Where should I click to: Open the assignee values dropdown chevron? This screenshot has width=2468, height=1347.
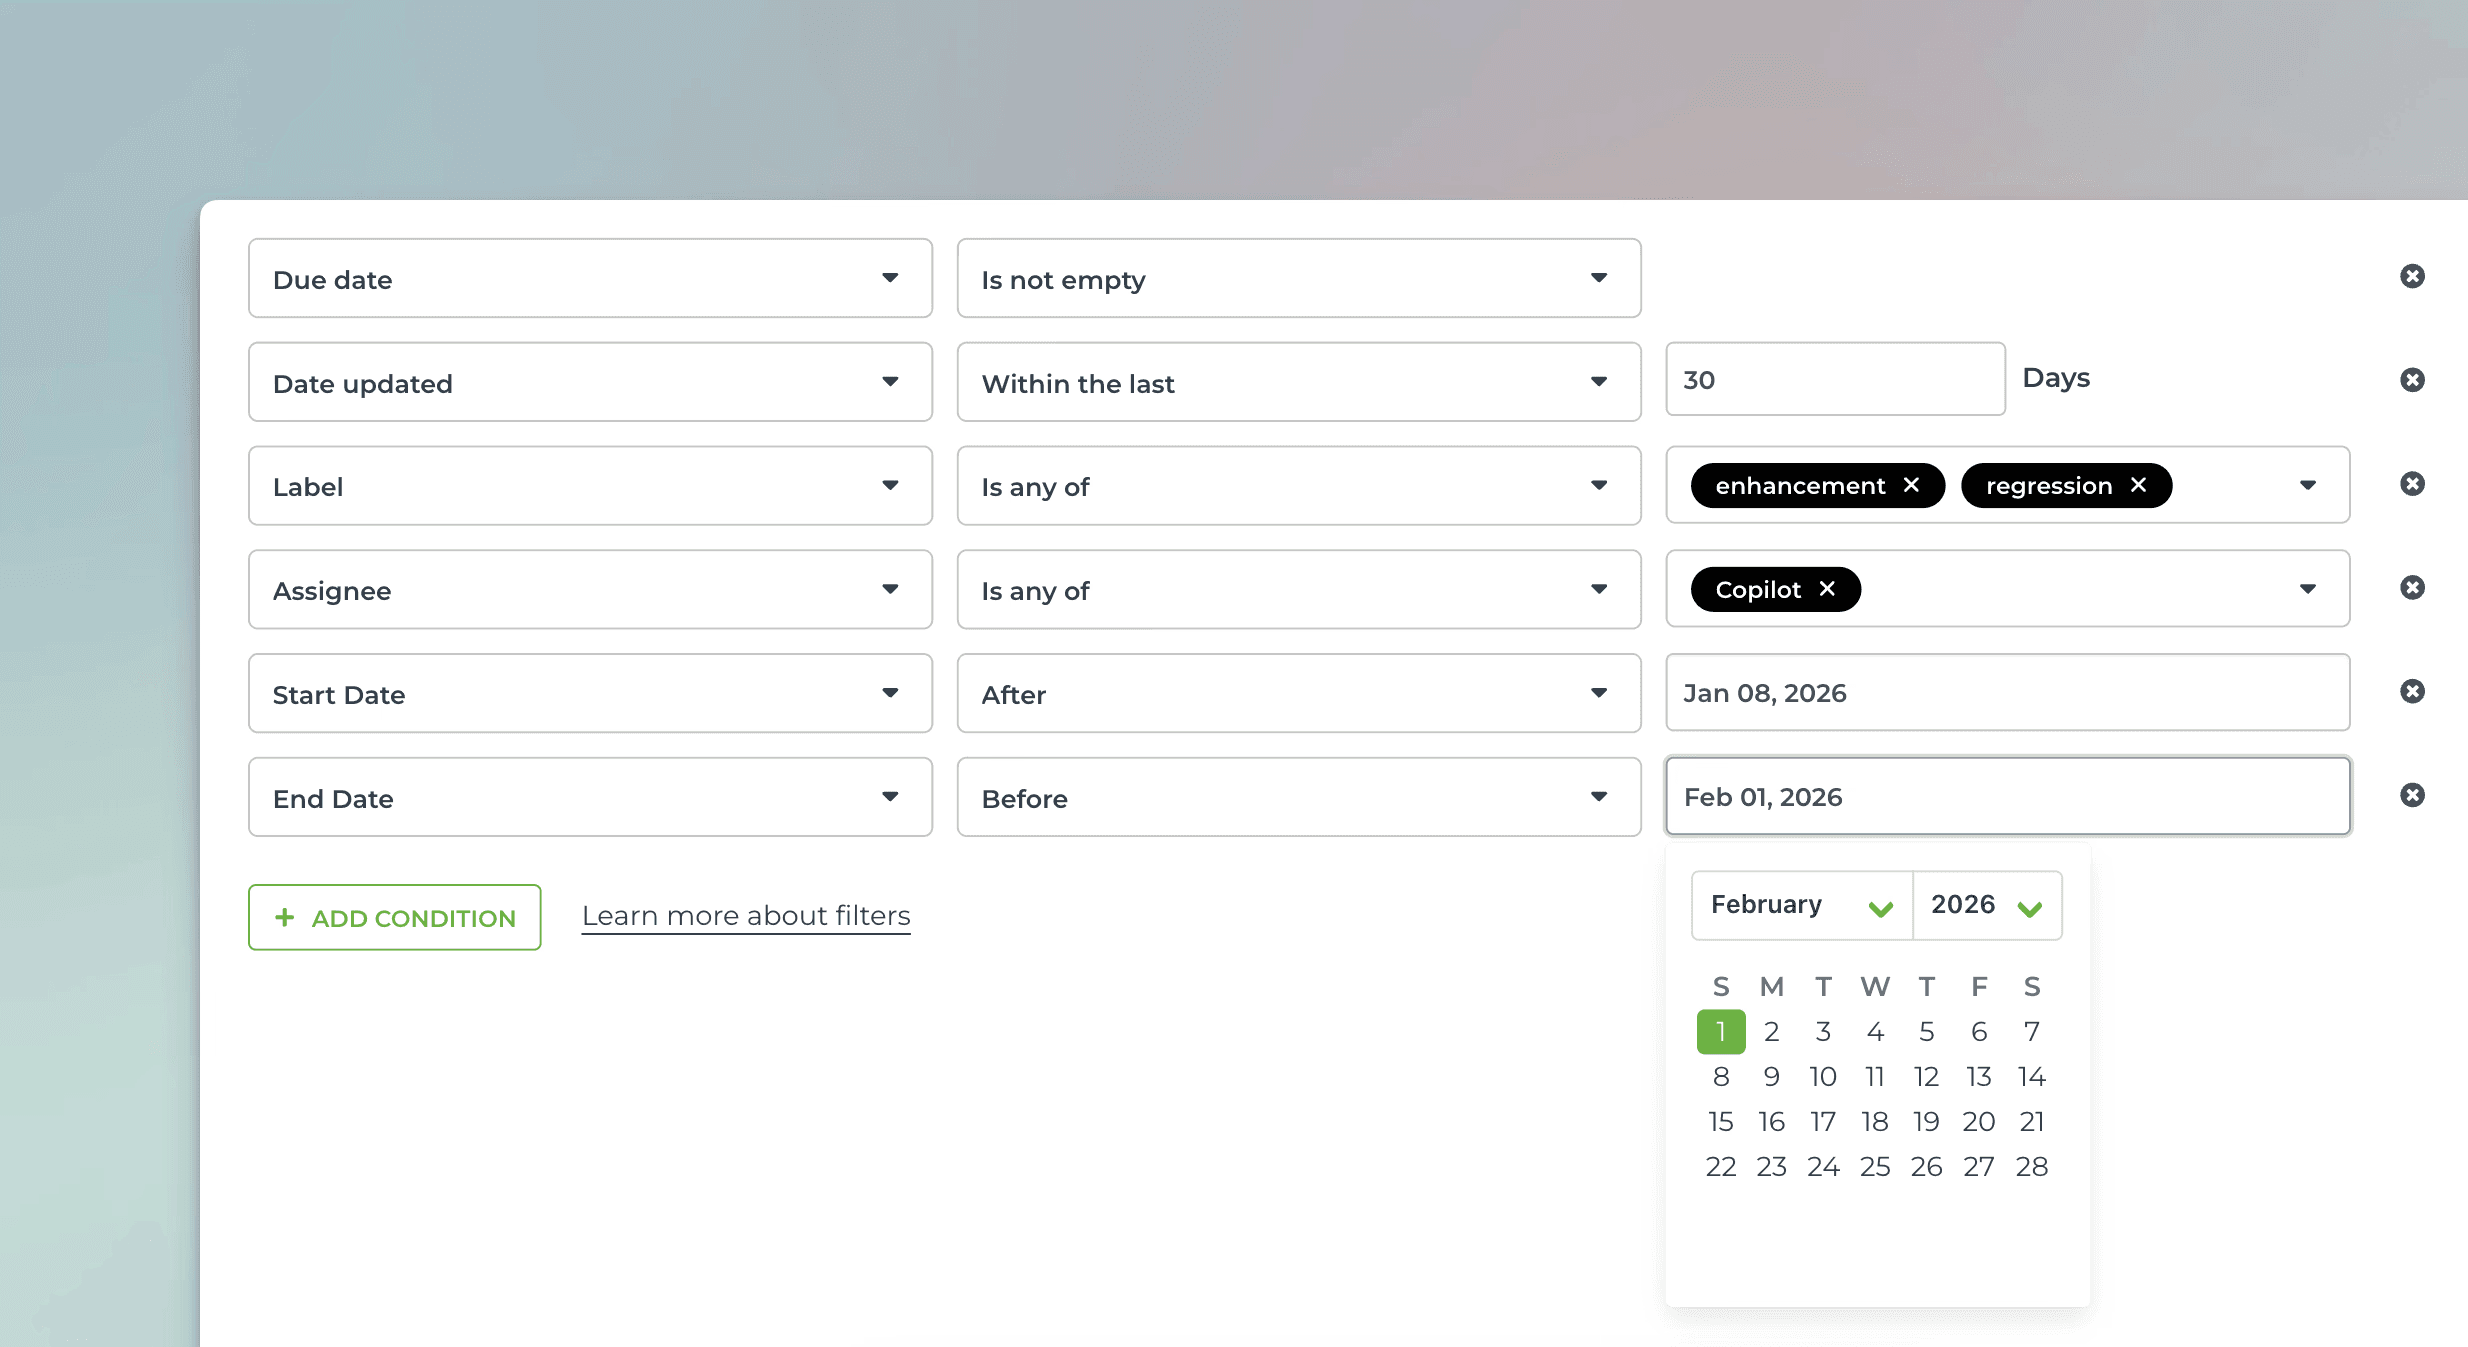tap(2307, 589)
